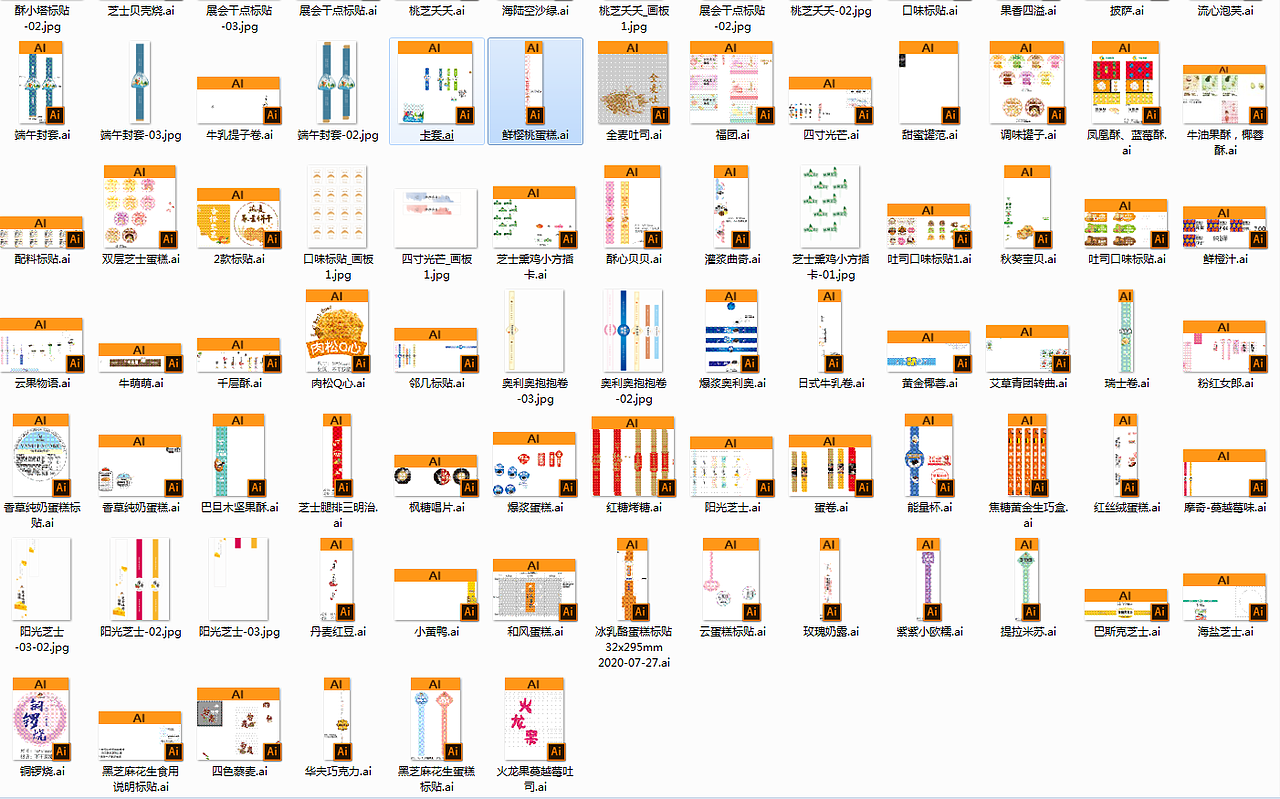Select the 奥利奥抱抱卷-03.jpg thumbnail

pos(534,331)
